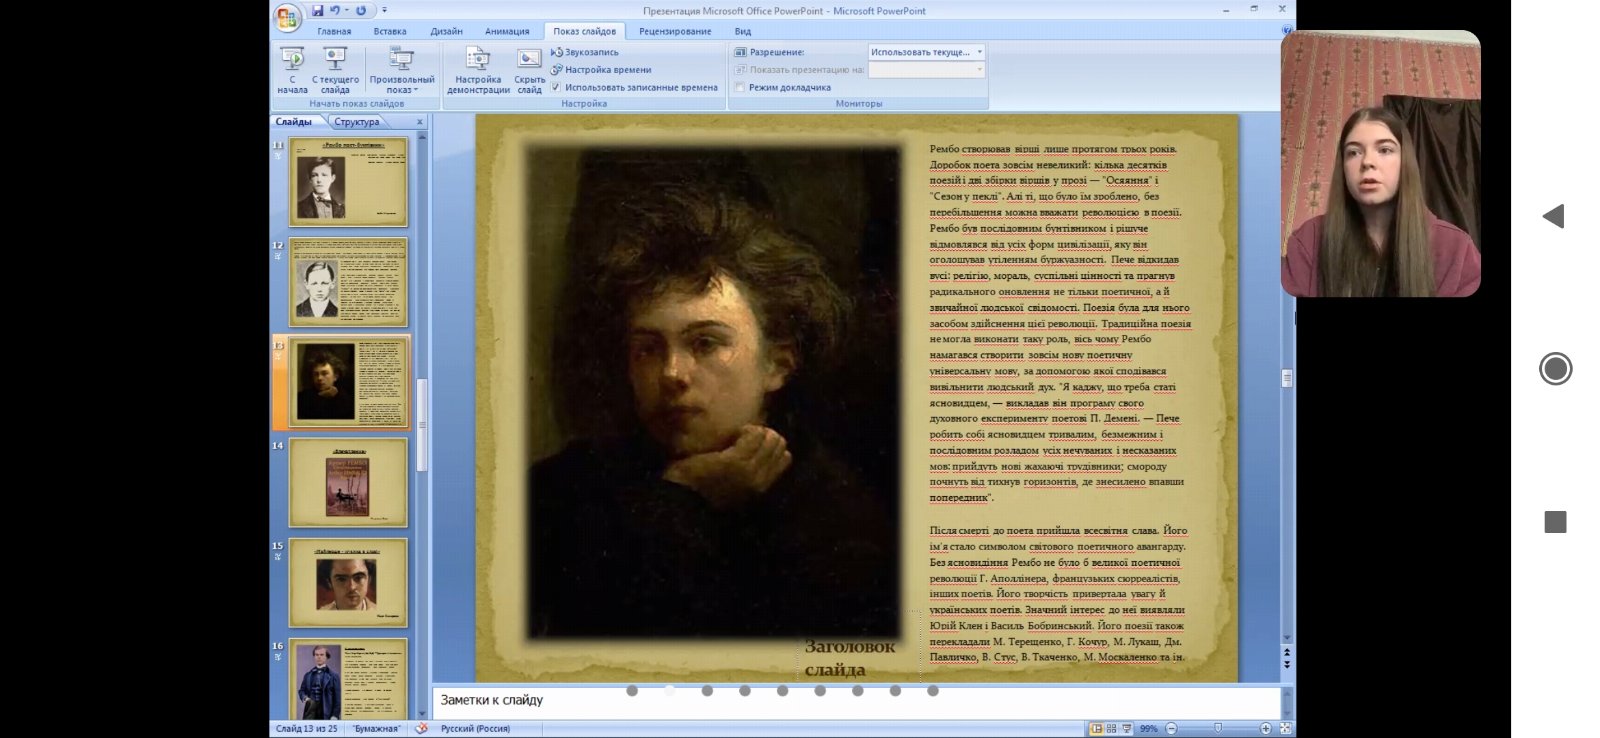Select the Rimbaud portrait image on slide
The width and height of the screenshot is (1600, 738).
(714, 391)
